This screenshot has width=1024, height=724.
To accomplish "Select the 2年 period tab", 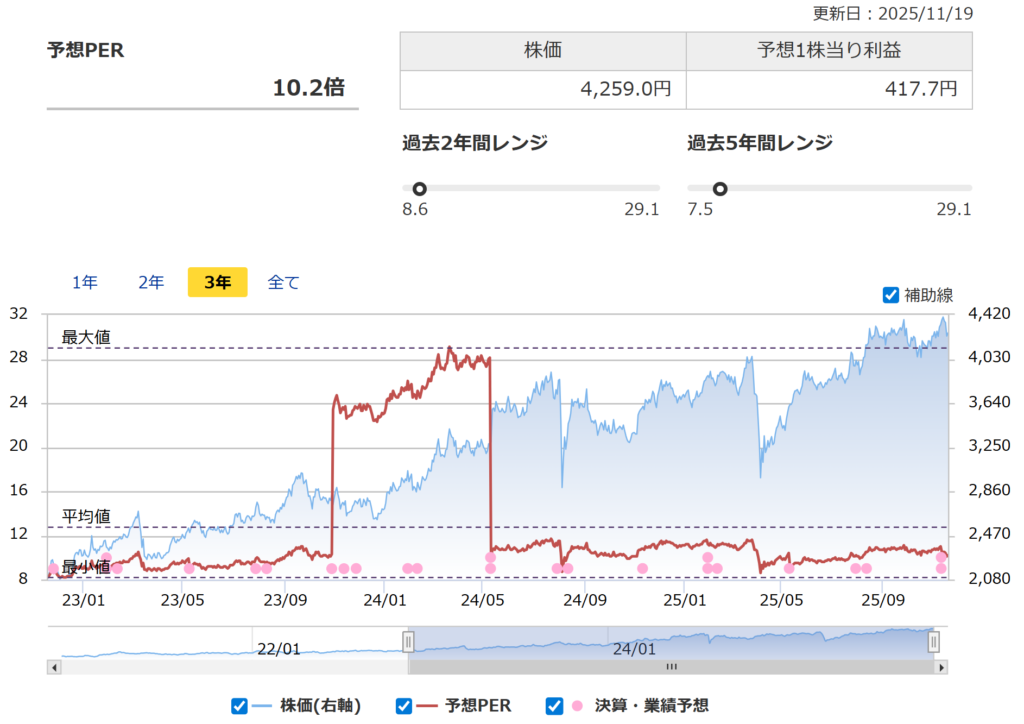I will (x=150, y=282).
